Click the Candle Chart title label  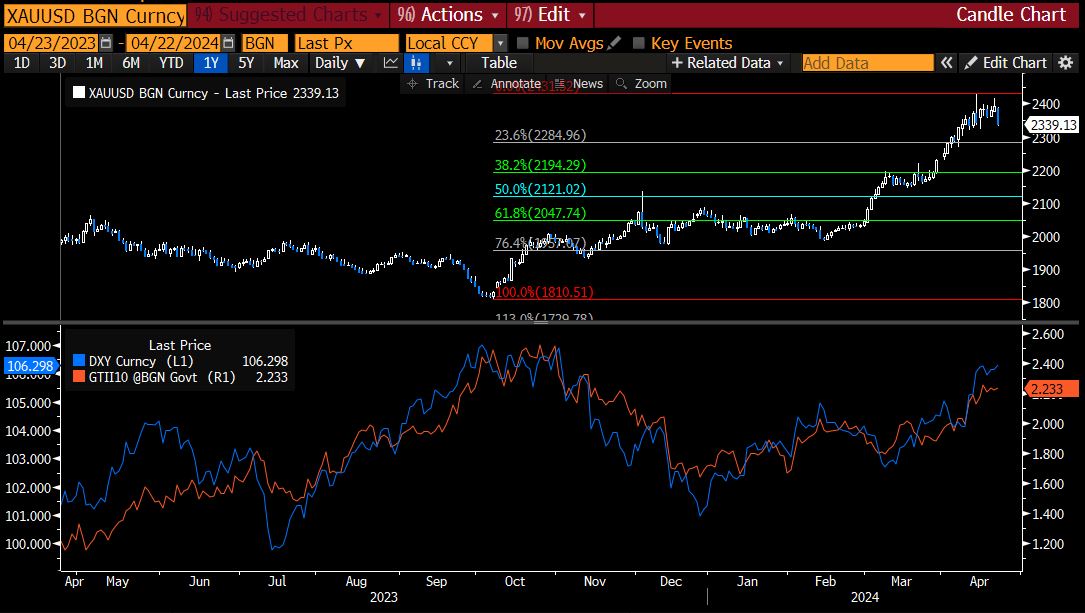coord(1010,15)
